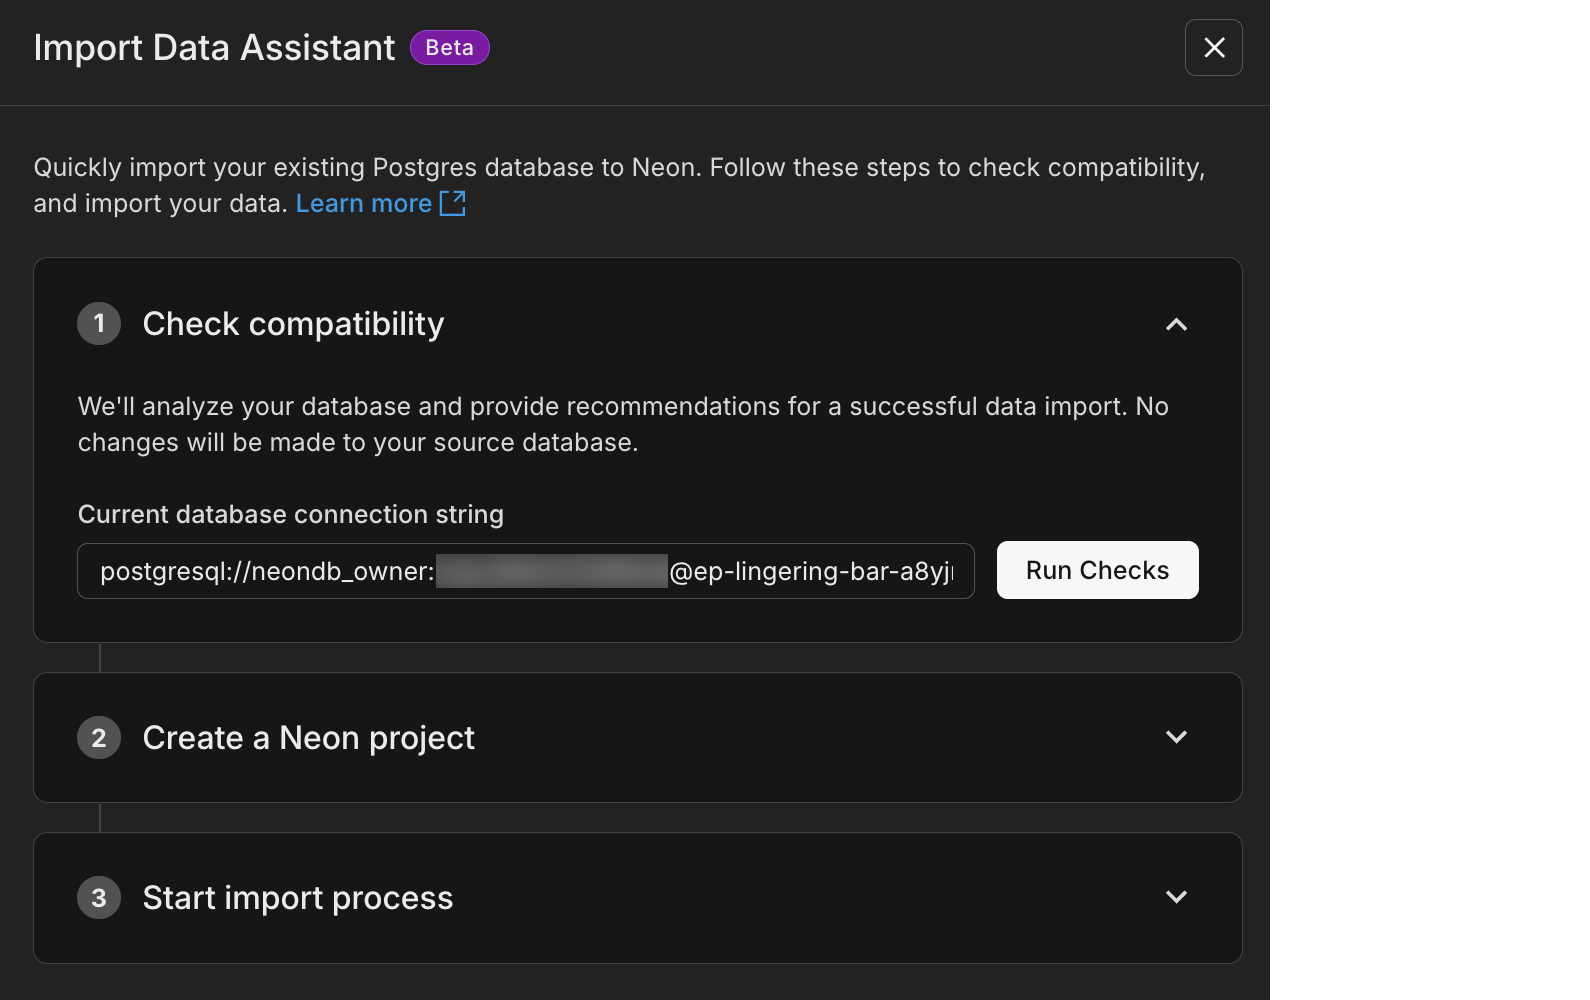Focus the database connection string field
This screenshot has width=1590, height=1000.
[x=526, y=571]
